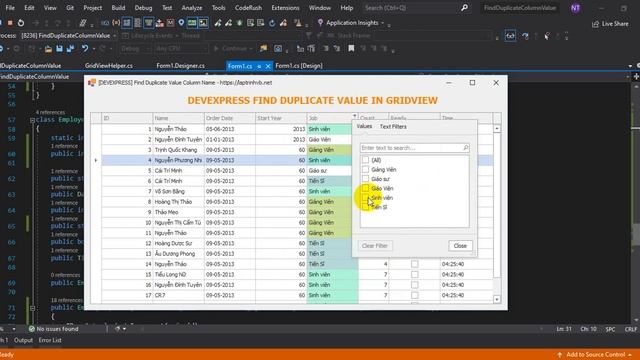The width and height of the screenshot is (640, 360).
Task: Open file using the folder toolbar icon
Action: pyautogui.click(x=48, y=49)
